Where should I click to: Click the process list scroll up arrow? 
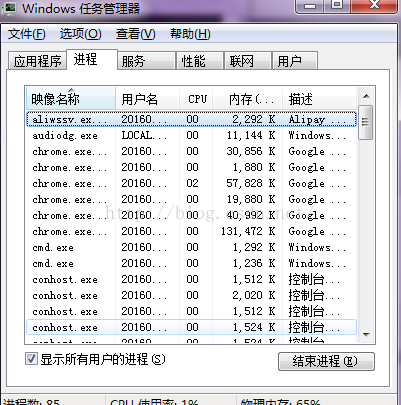pos(366,96)
